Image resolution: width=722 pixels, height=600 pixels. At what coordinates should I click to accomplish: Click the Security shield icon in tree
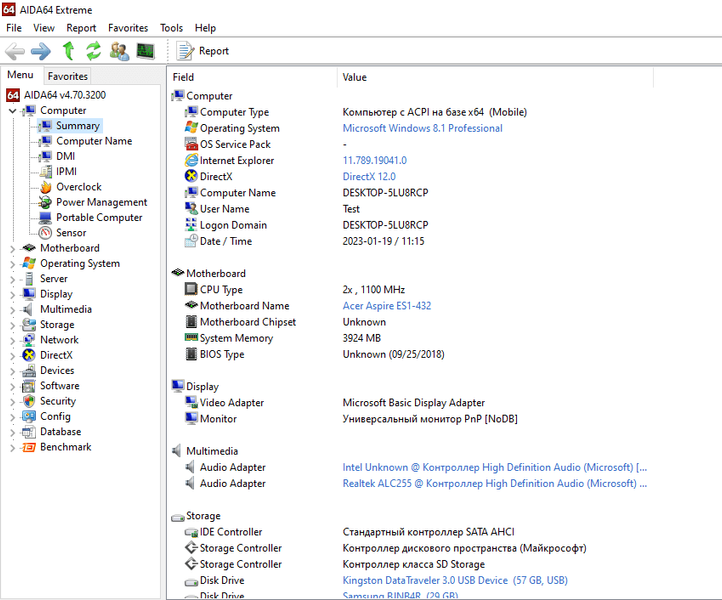click(29, 401)
